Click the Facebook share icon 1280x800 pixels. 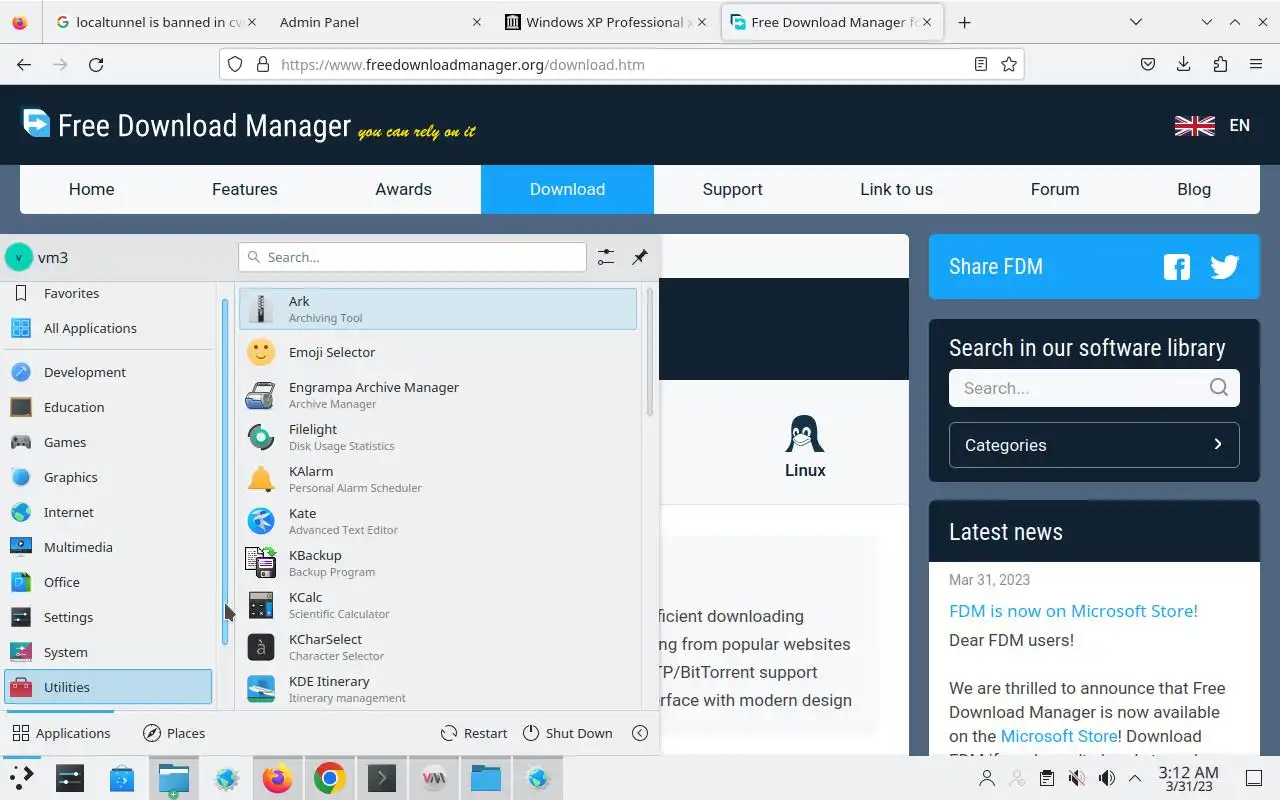(x=1177, y=267)
